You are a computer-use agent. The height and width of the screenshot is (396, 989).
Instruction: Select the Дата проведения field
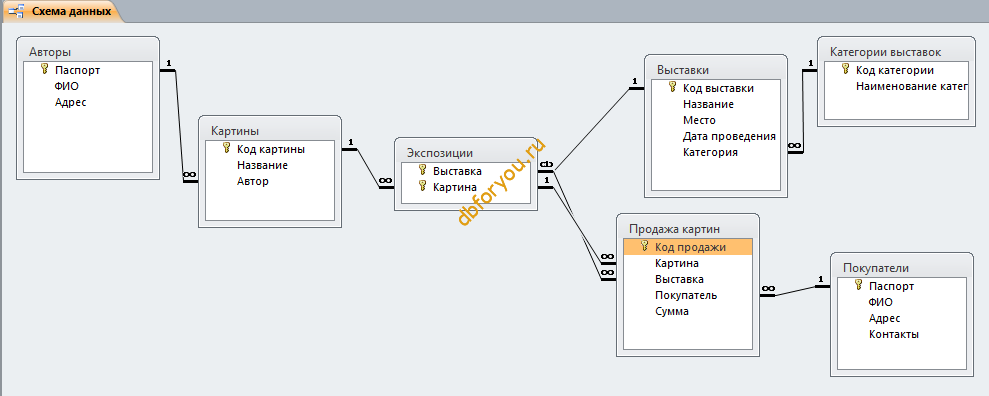click(x=715, y=136)
